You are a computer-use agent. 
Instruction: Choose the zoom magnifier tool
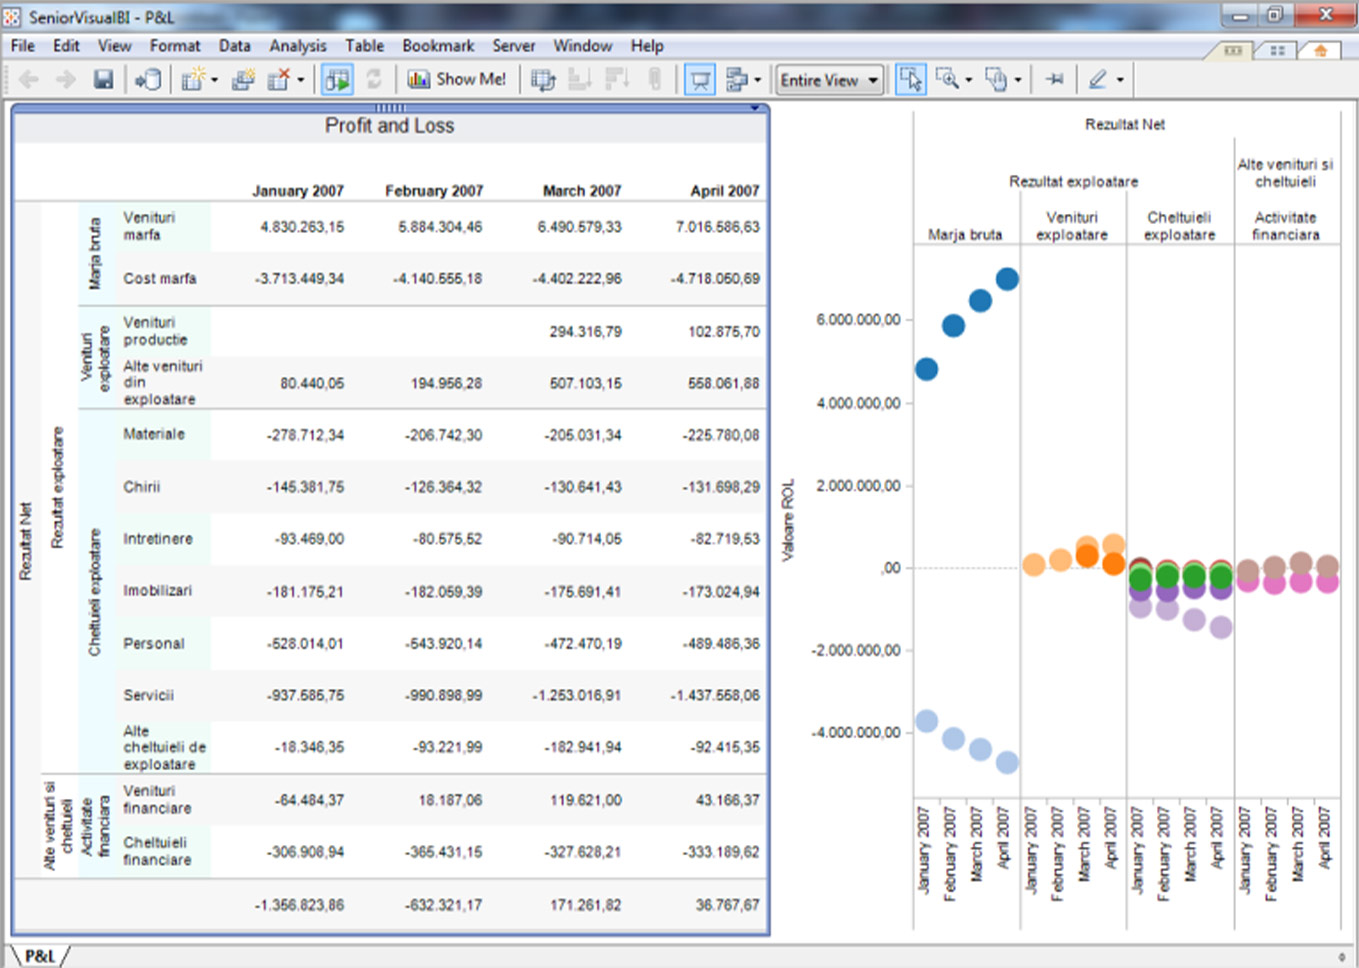coord(946,79)
